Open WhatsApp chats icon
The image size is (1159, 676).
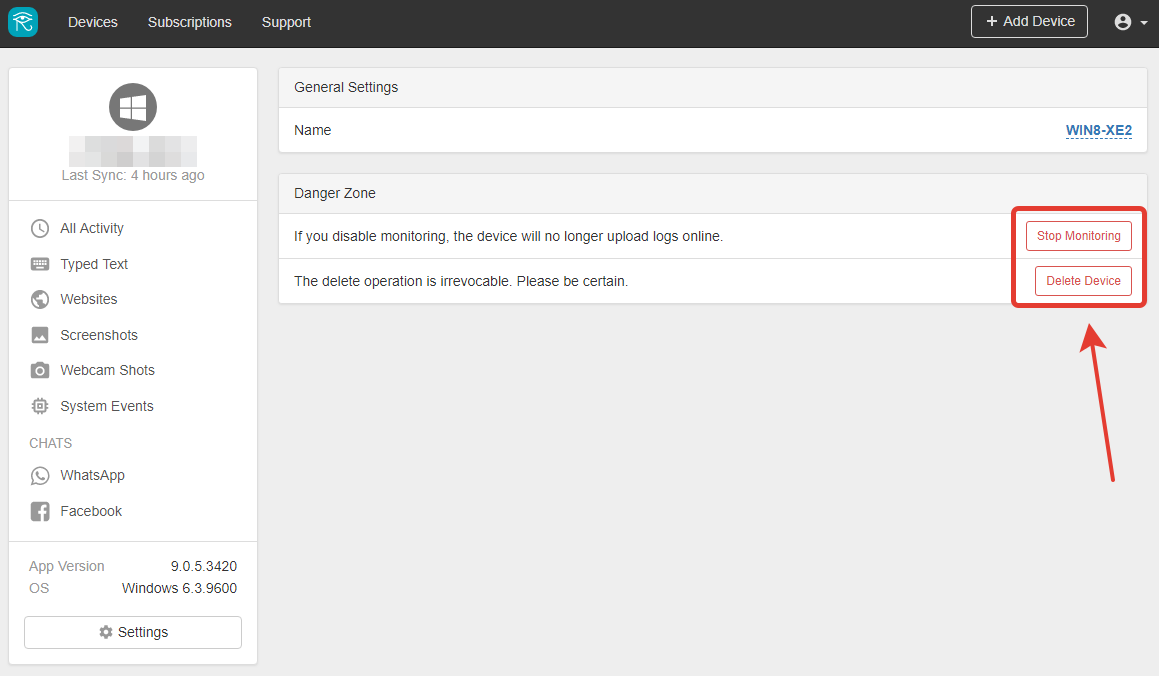pos(40,475)
